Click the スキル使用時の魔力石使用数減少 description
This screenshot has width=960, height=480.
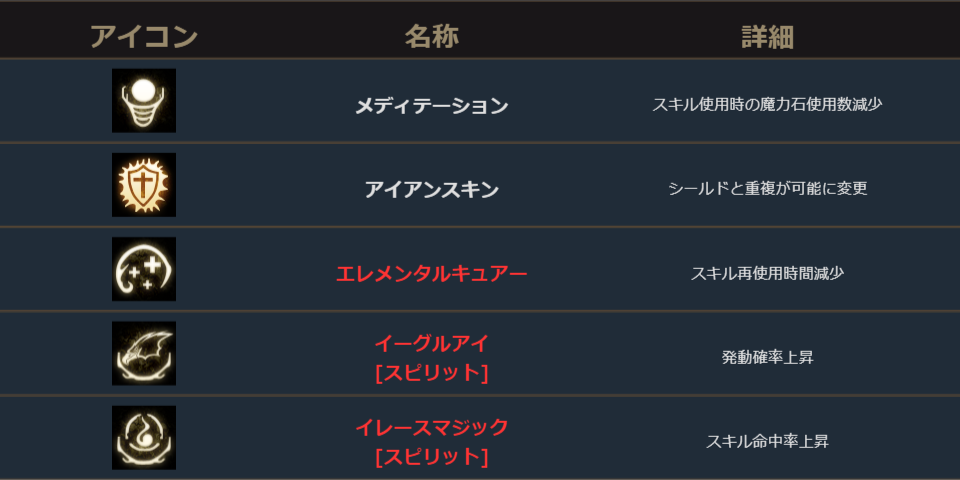[767, 104]
